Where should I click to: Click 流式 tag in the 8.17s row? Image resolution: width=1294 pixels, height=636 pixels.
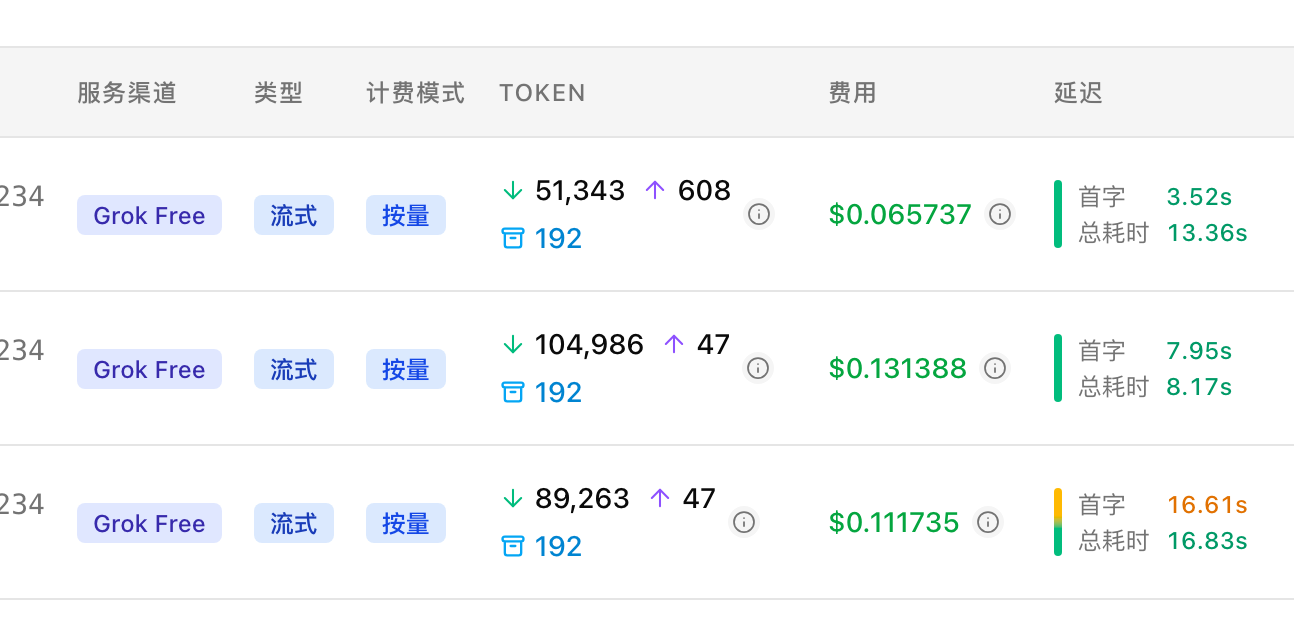294,369
